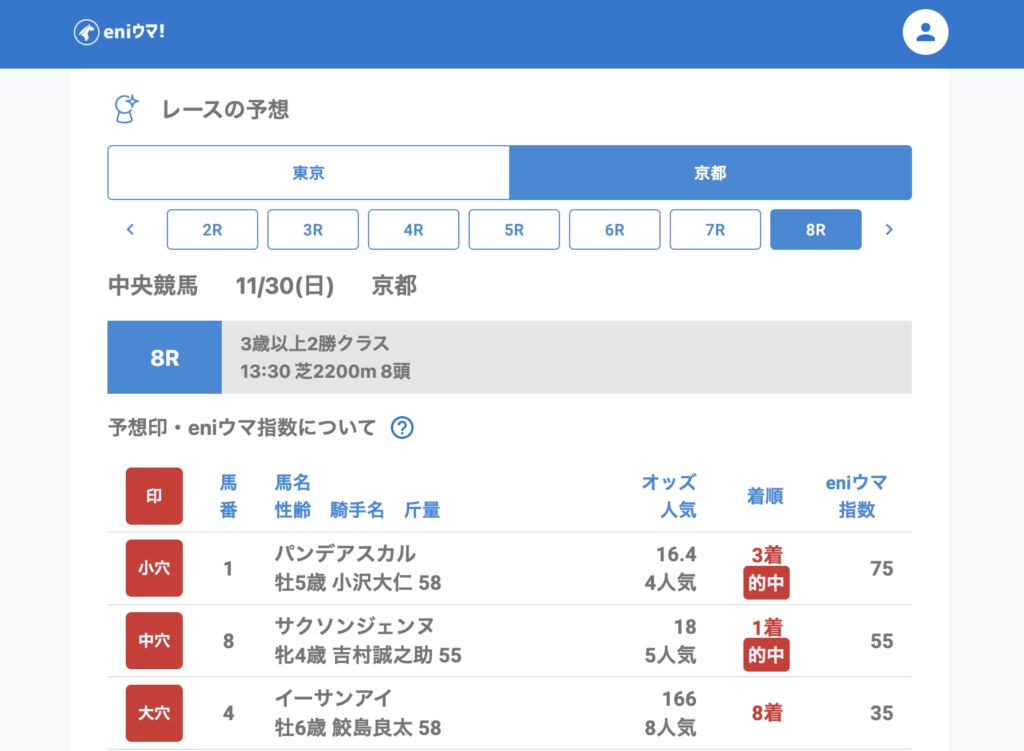Viewport: 1024px width, 751px height.
Task: Click horse name パンデアスカル
Action: click(x=345, y=554)
